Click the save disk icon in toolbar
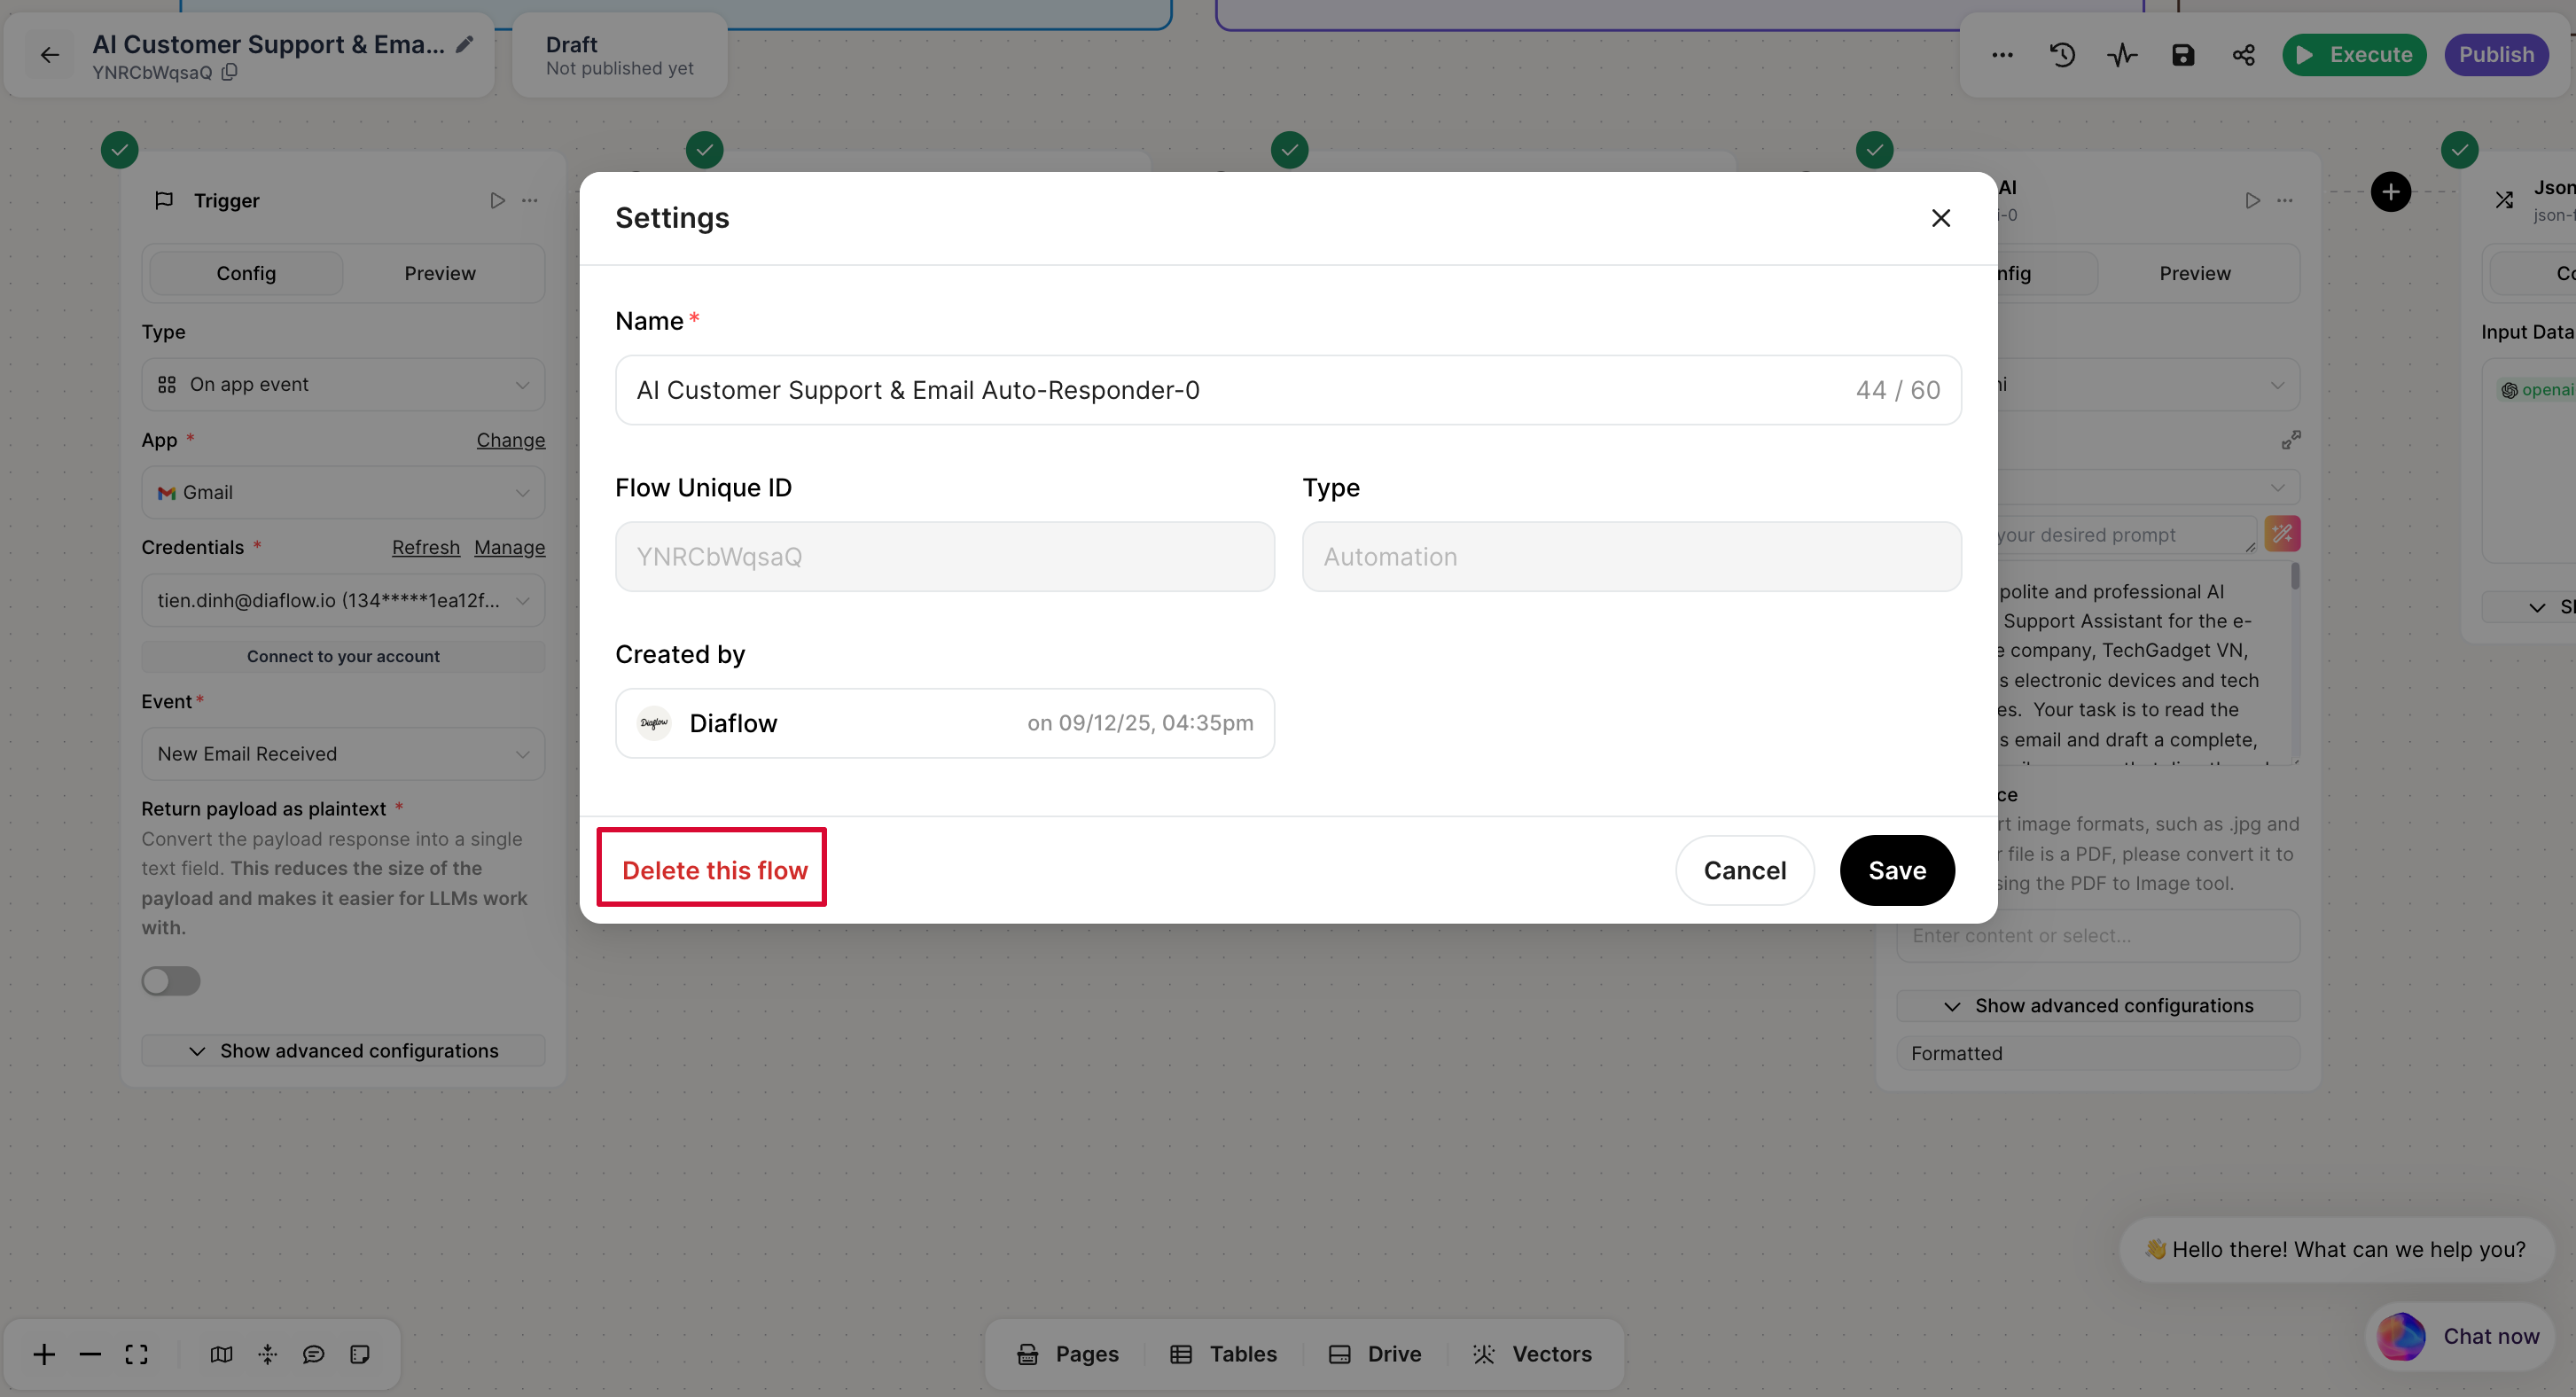This screenshot has height=1397, width=2576. [2183, 55]
